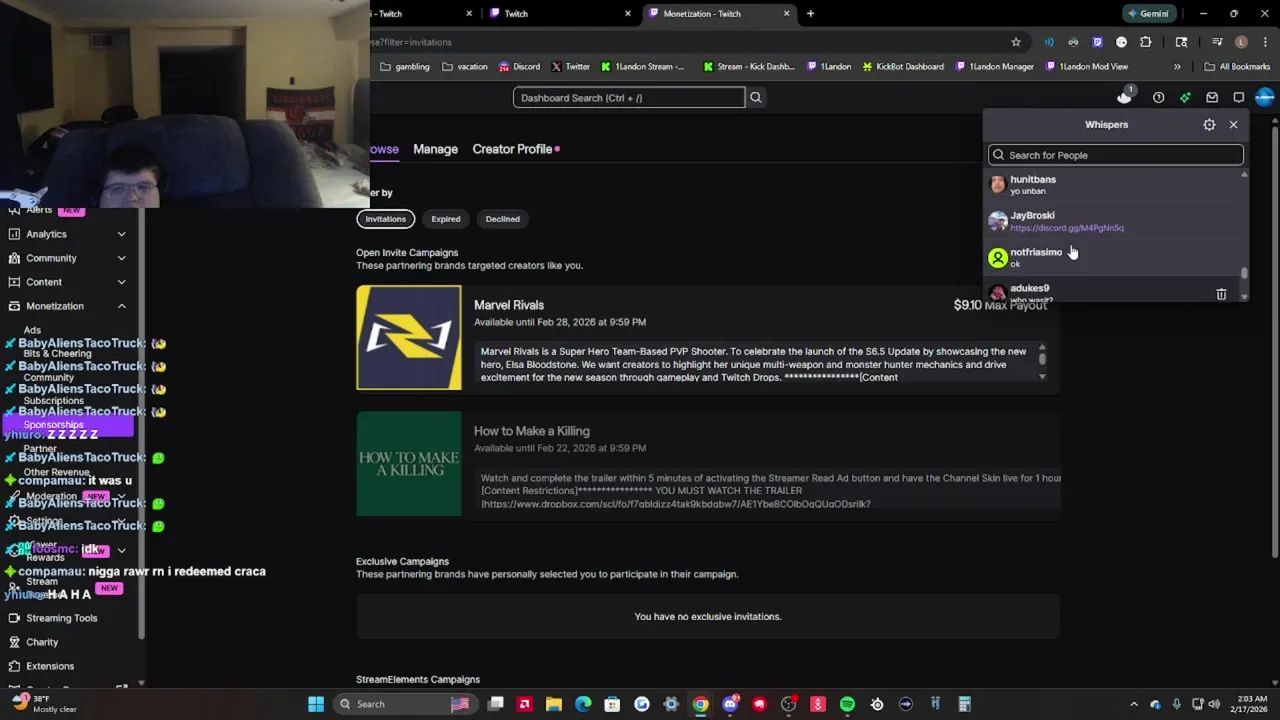Click the Dashboard Search magnifier button
Image resolution: width=1280 pixels, height=720 pixels.
[756, 98]
